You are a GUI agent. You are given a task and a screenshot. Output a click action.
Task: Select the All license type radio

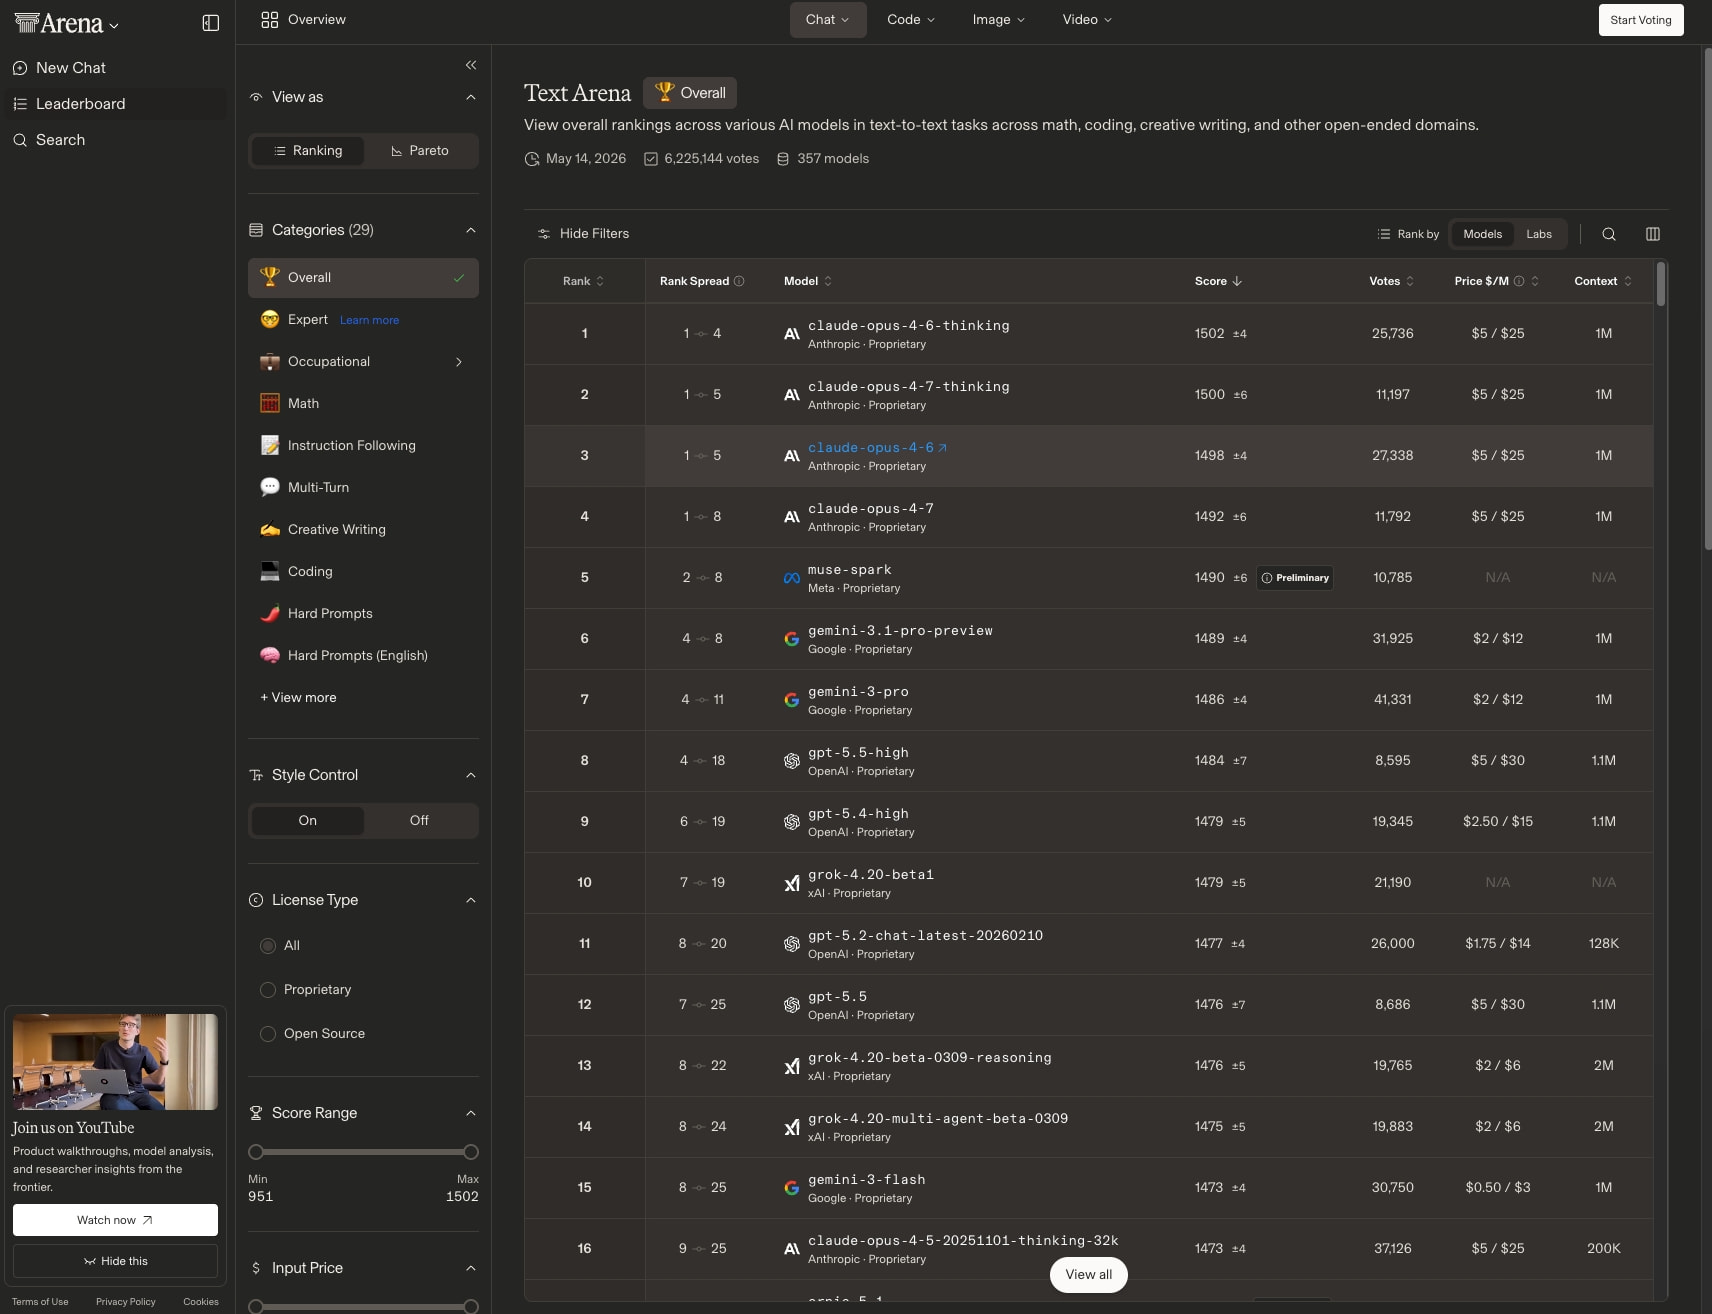pyautogui.click(x=268, y=946)
